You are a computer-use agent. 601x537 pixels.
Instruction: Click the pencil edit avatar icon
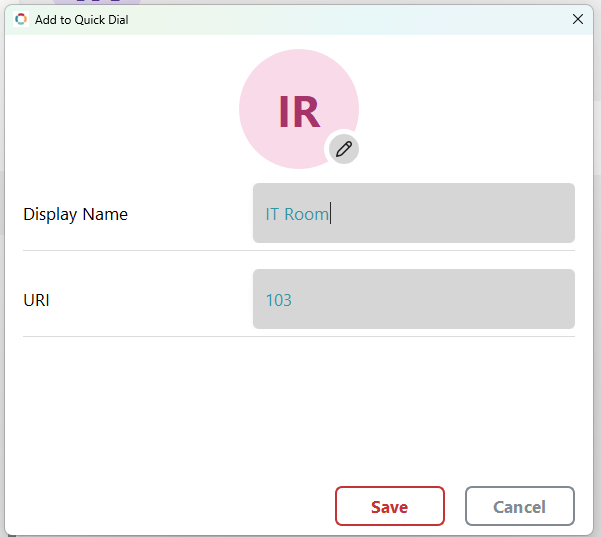[x=344, y=149]
